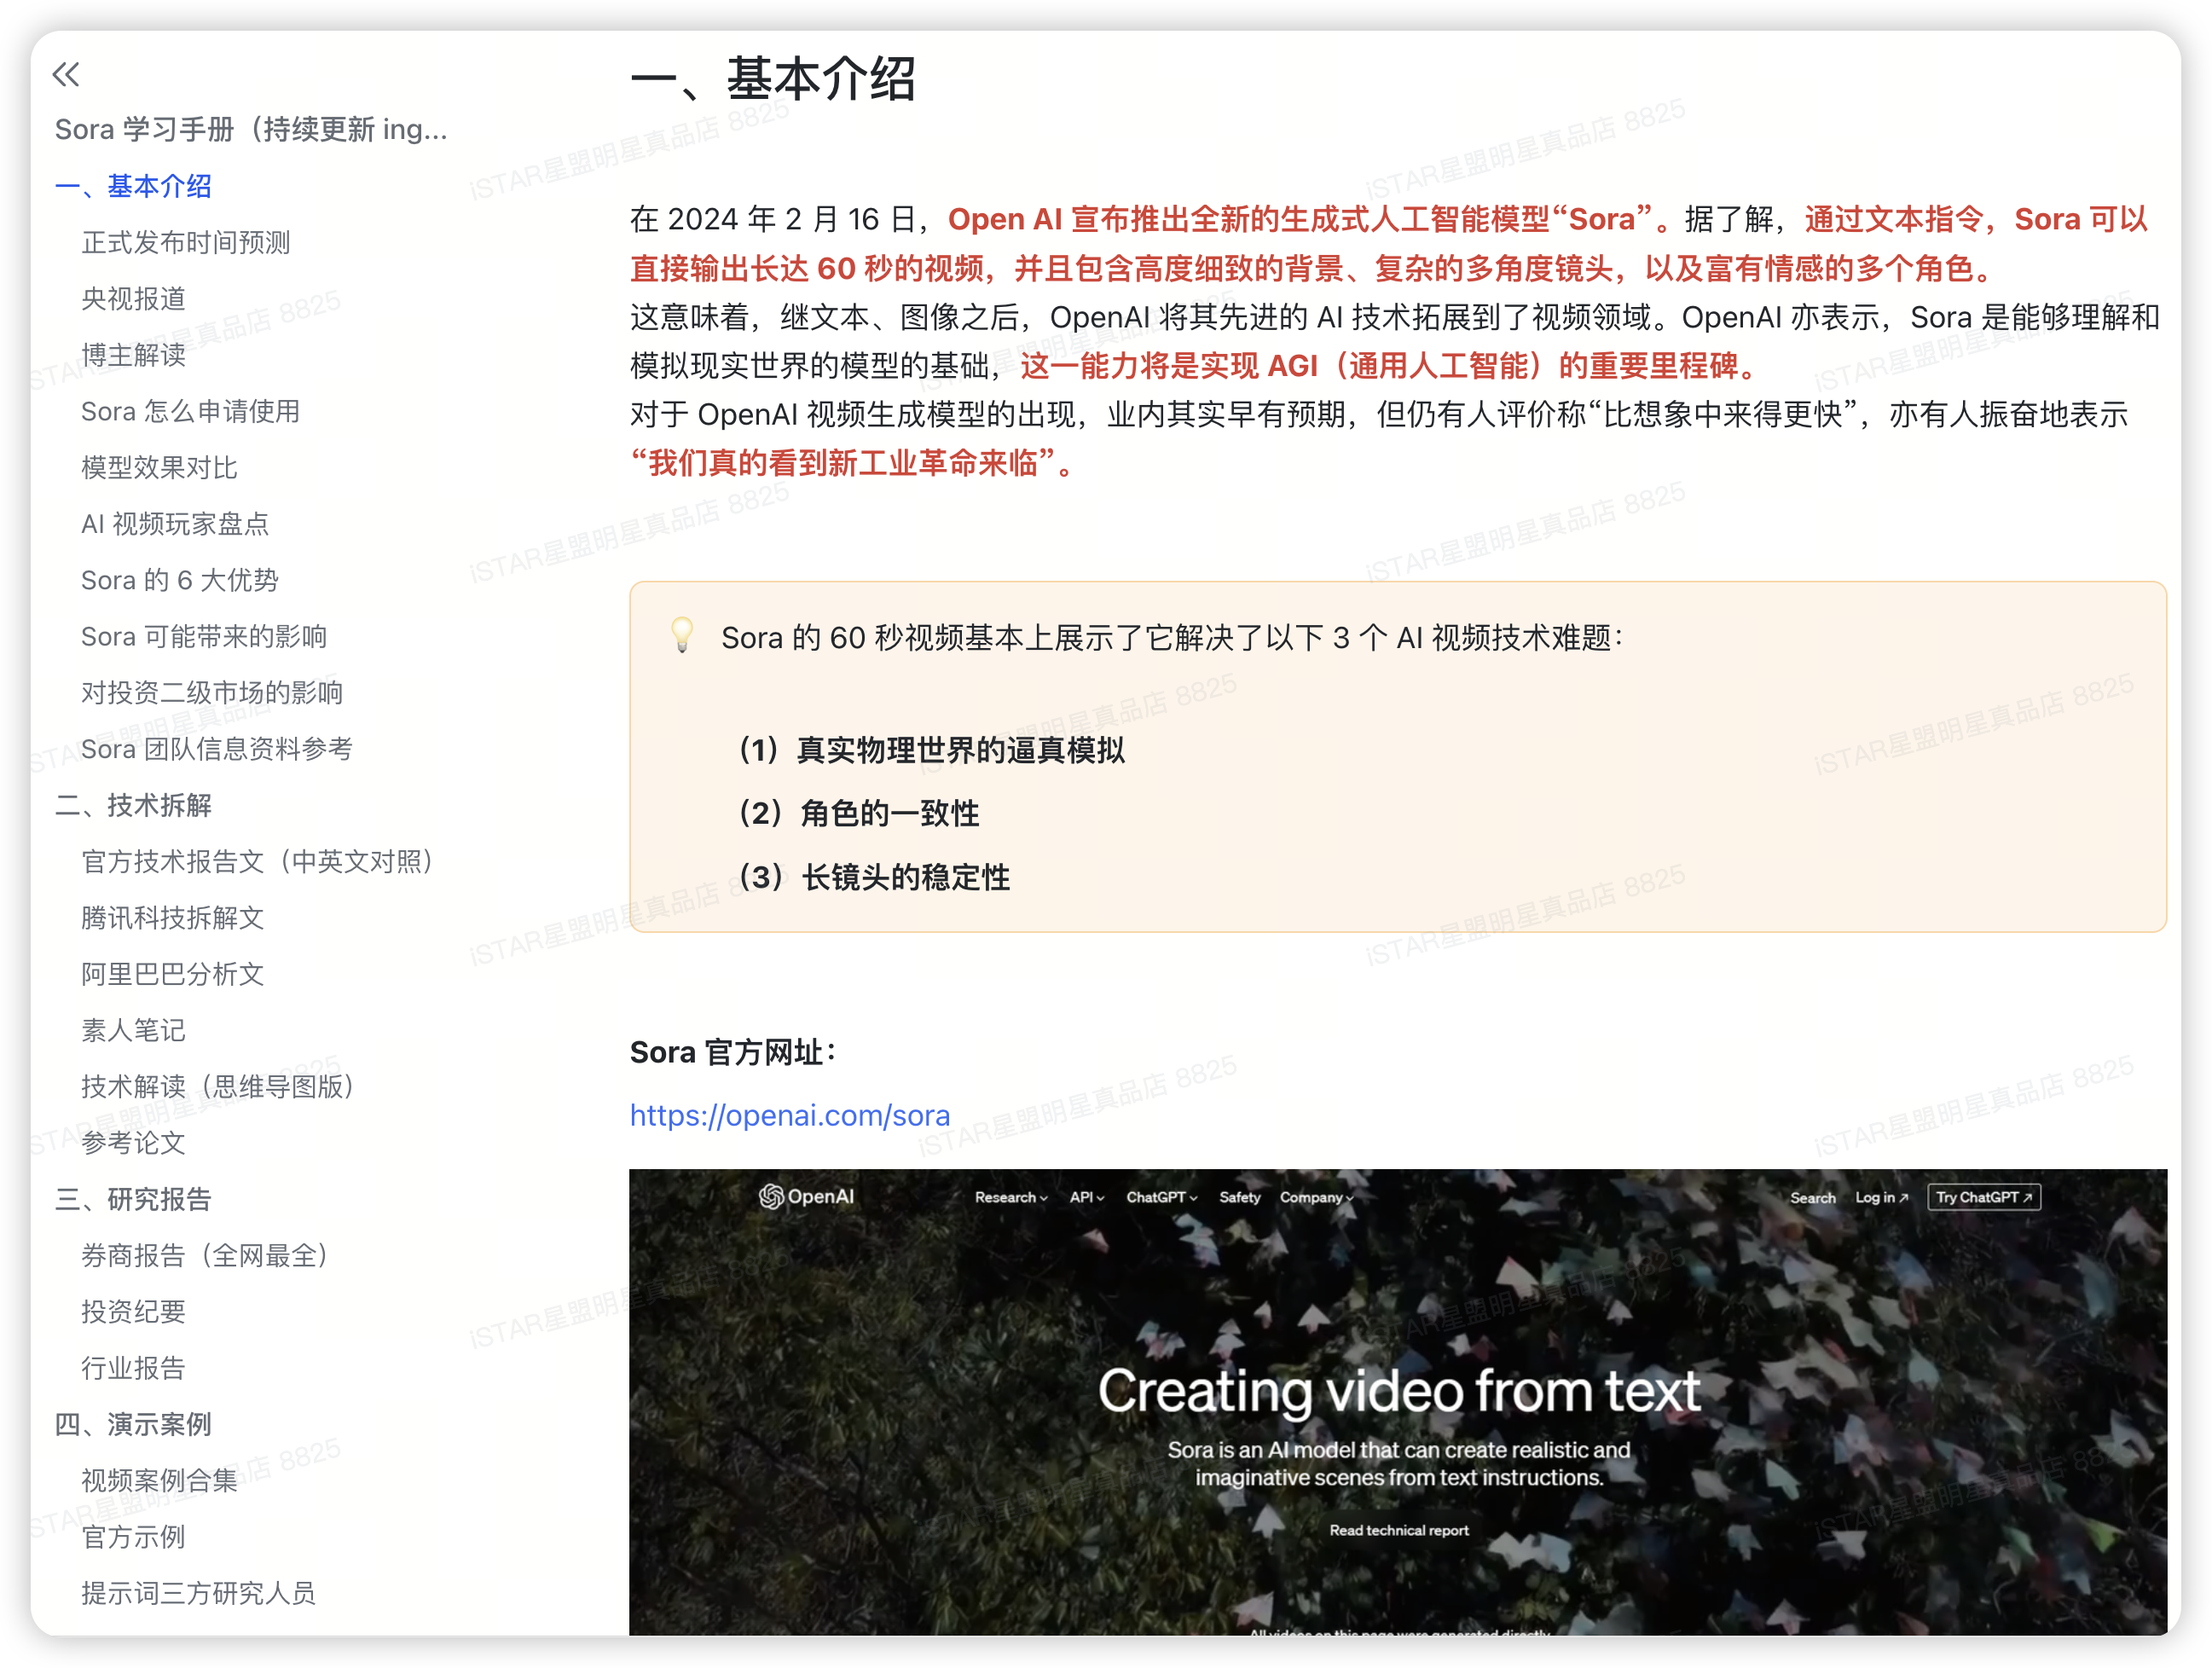Open '行业报告' outline entry

click(x=133, y=1368)
